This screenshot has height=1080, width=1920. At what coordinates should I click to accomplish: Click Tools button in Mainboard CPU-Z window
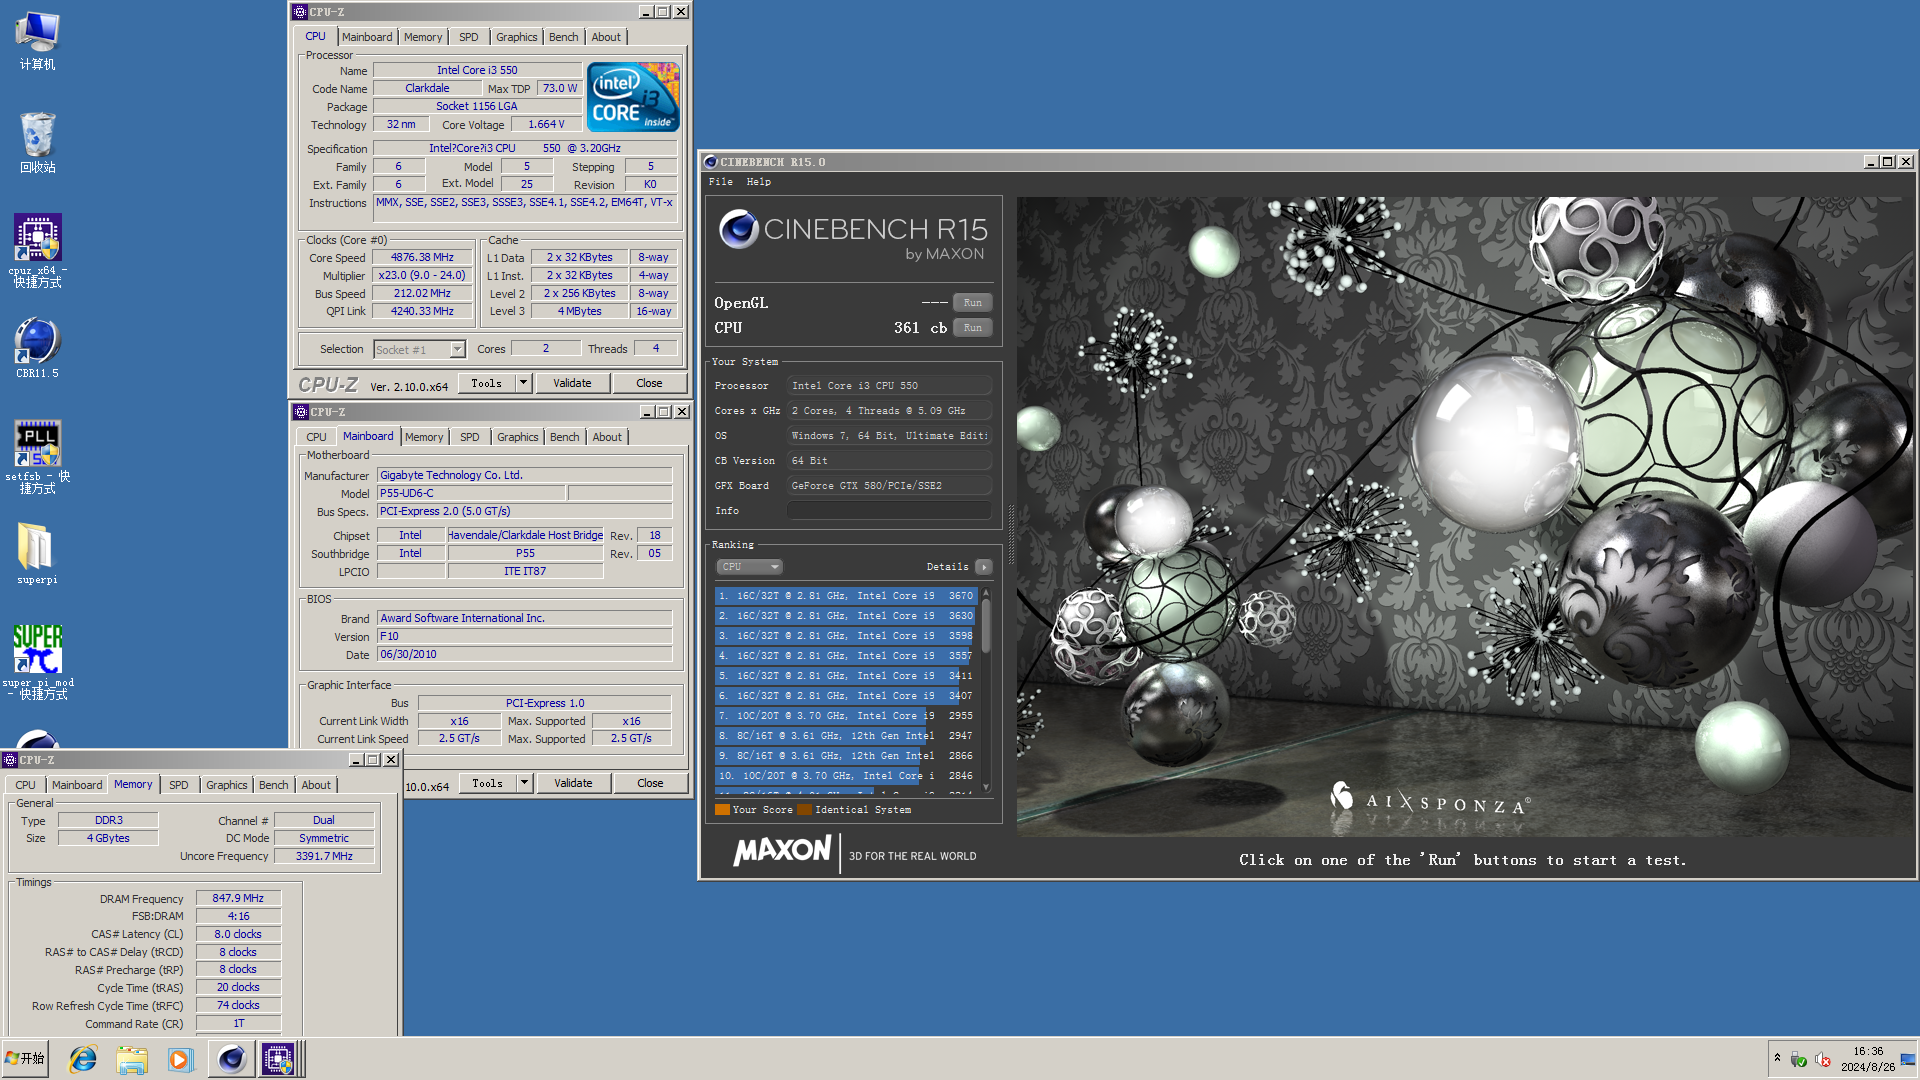[488, 783]
